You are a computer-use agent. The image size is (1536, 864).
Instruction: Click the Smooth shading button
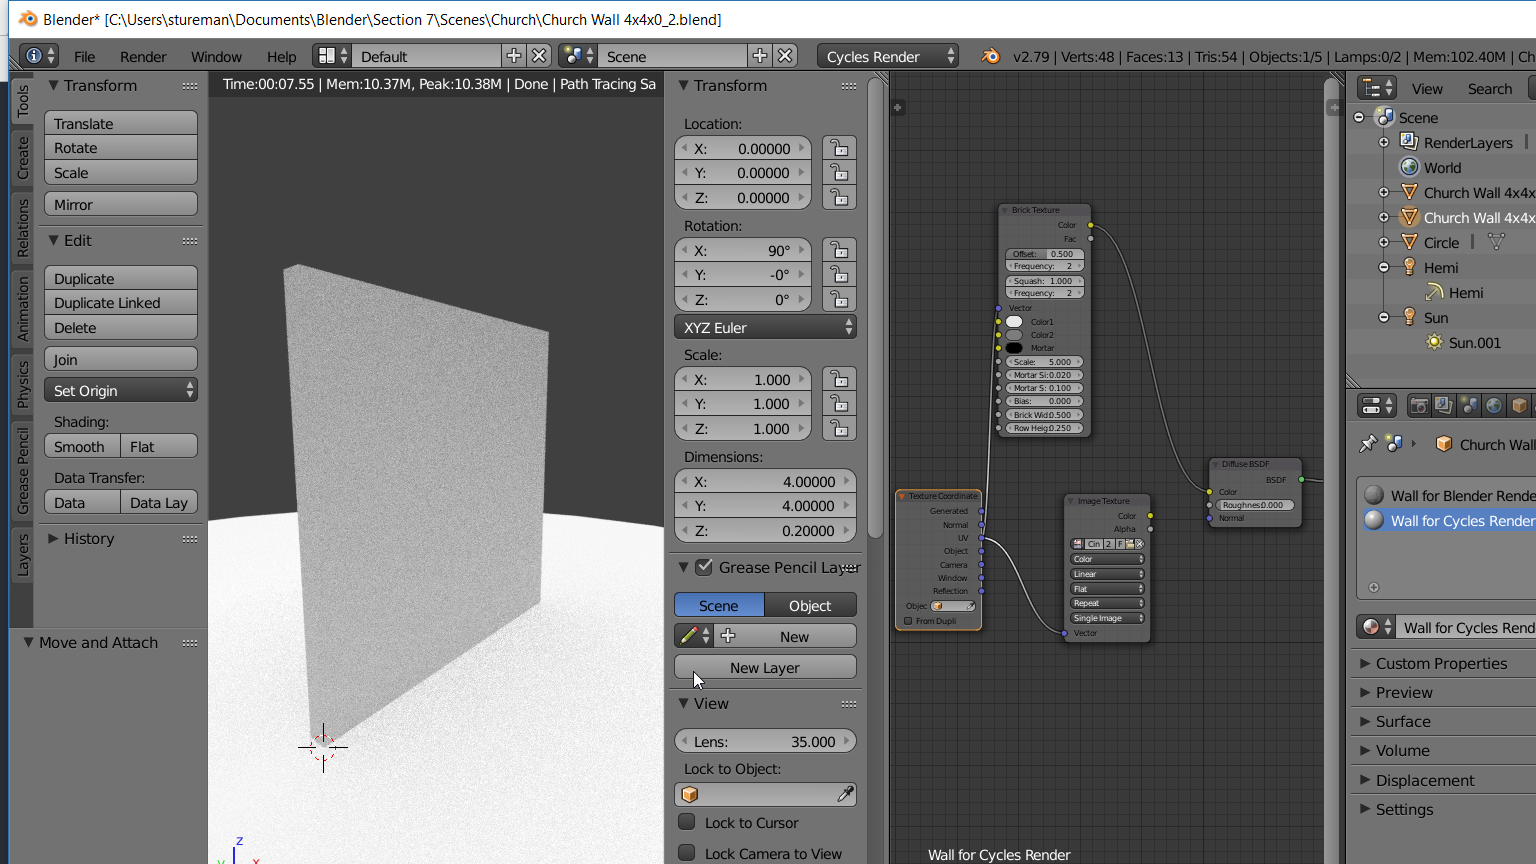coord(81,446)
